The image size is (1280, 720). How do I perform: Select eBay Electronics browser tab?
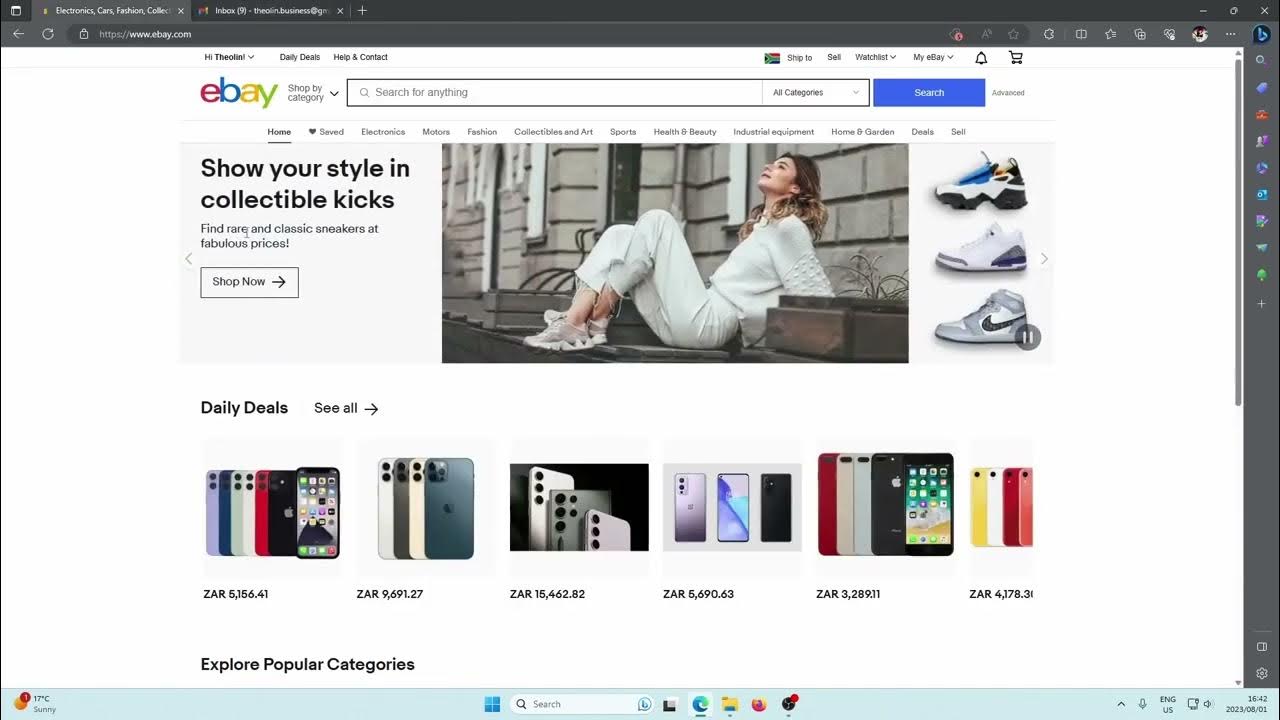(112, 10)
